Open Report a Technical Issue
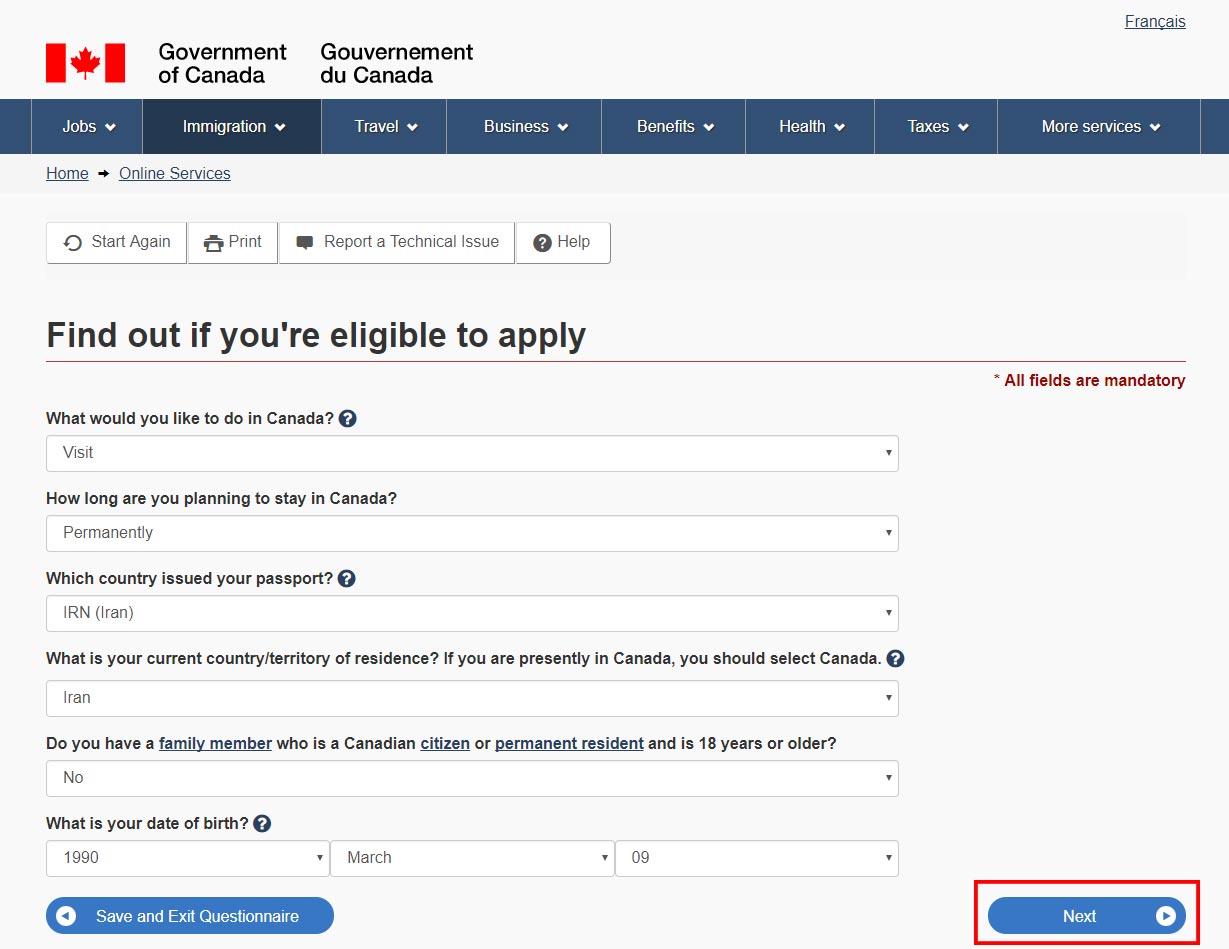This screenshot has height=949, width=1229. tap(397, 242)
